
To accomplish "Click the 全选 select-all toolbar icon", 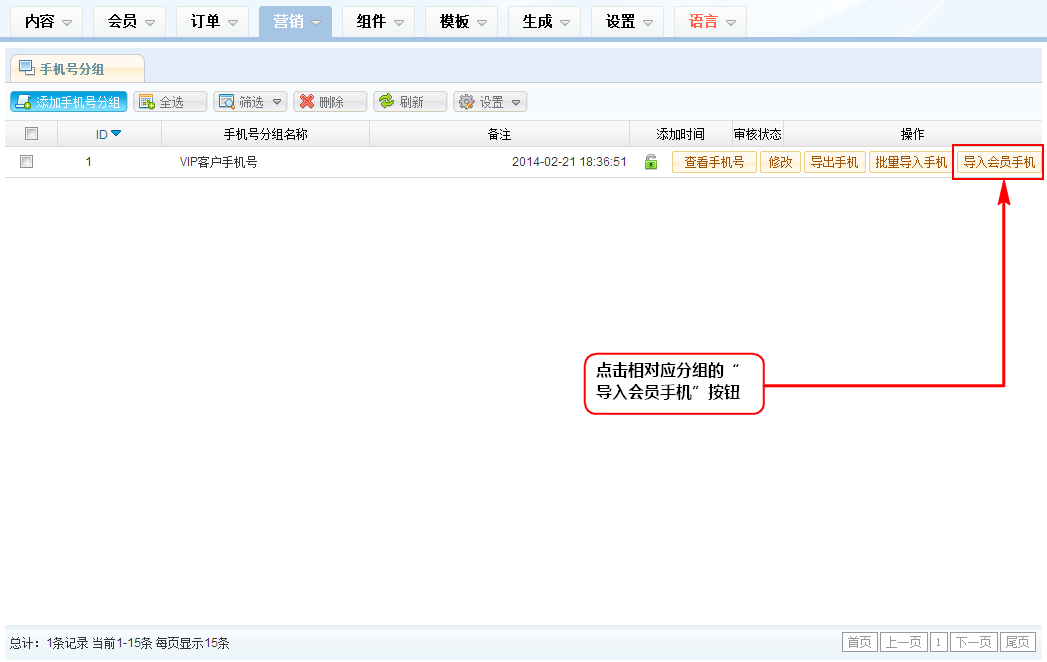I will point(147,102).
